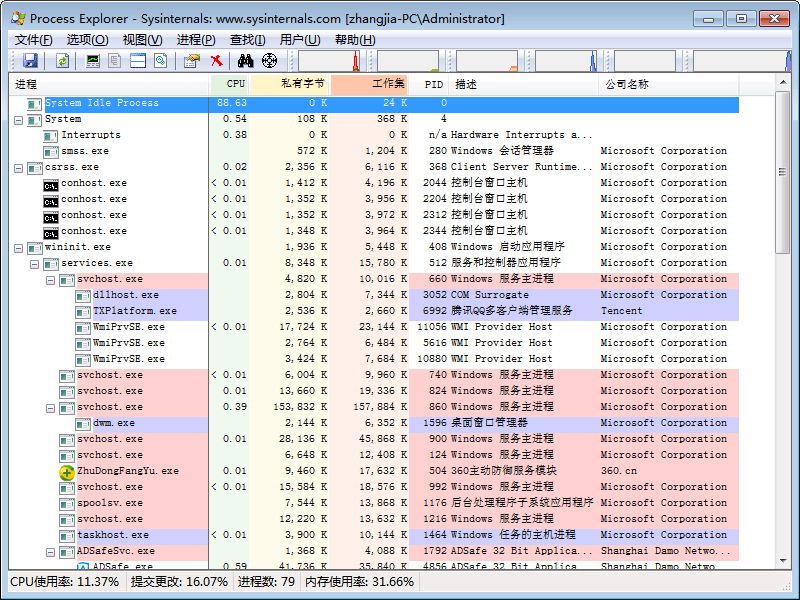Open the System Information graph icon

tap(93, 61)
